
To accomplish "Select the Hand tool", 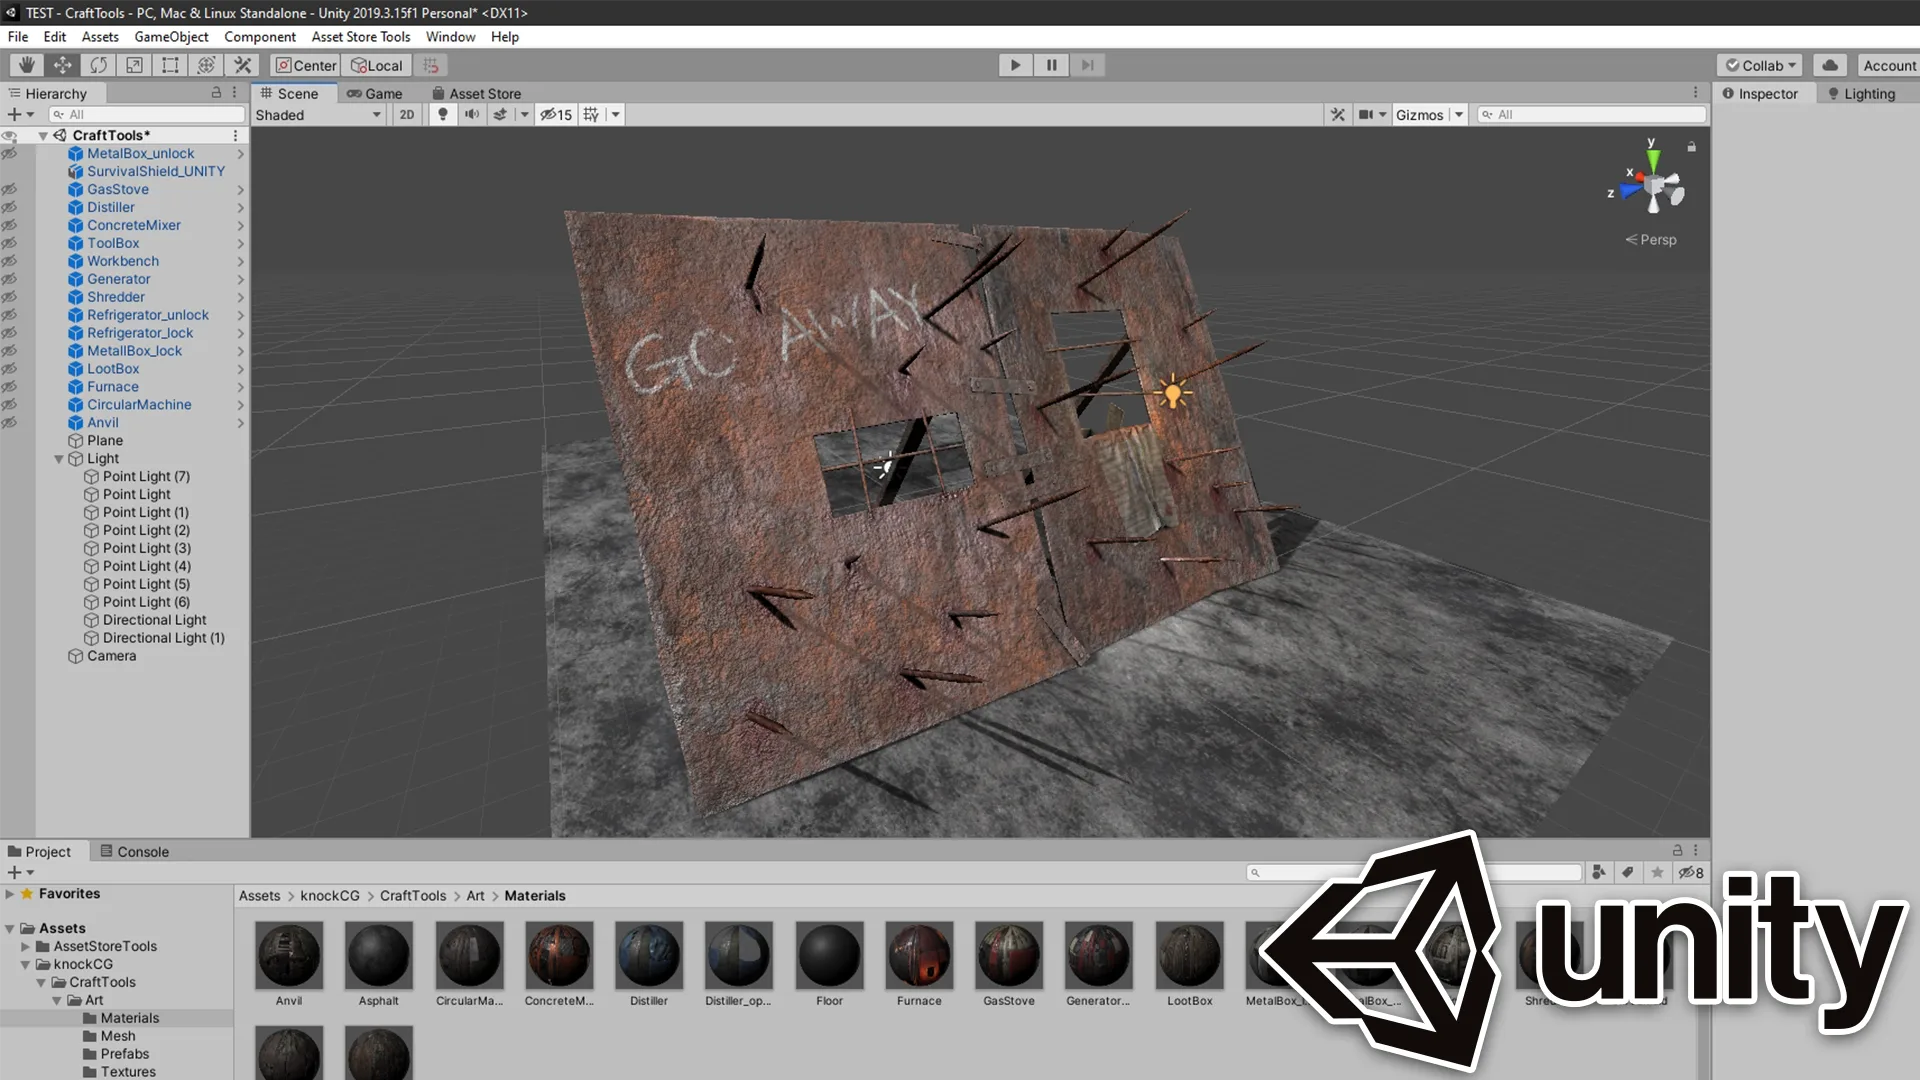I will [x=27, y=65].
